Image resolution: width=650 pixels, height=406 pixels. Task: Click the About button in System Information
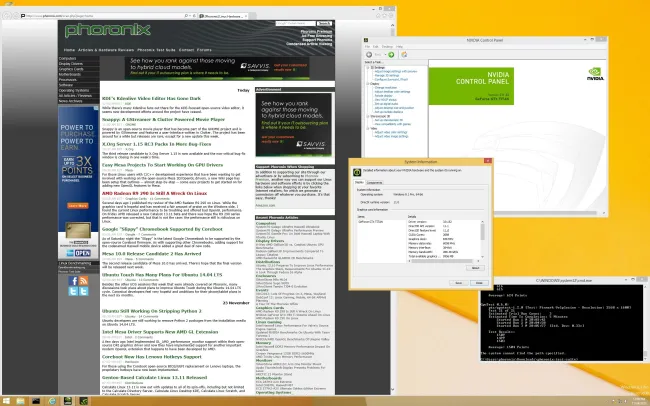click(x=475, y=268)
